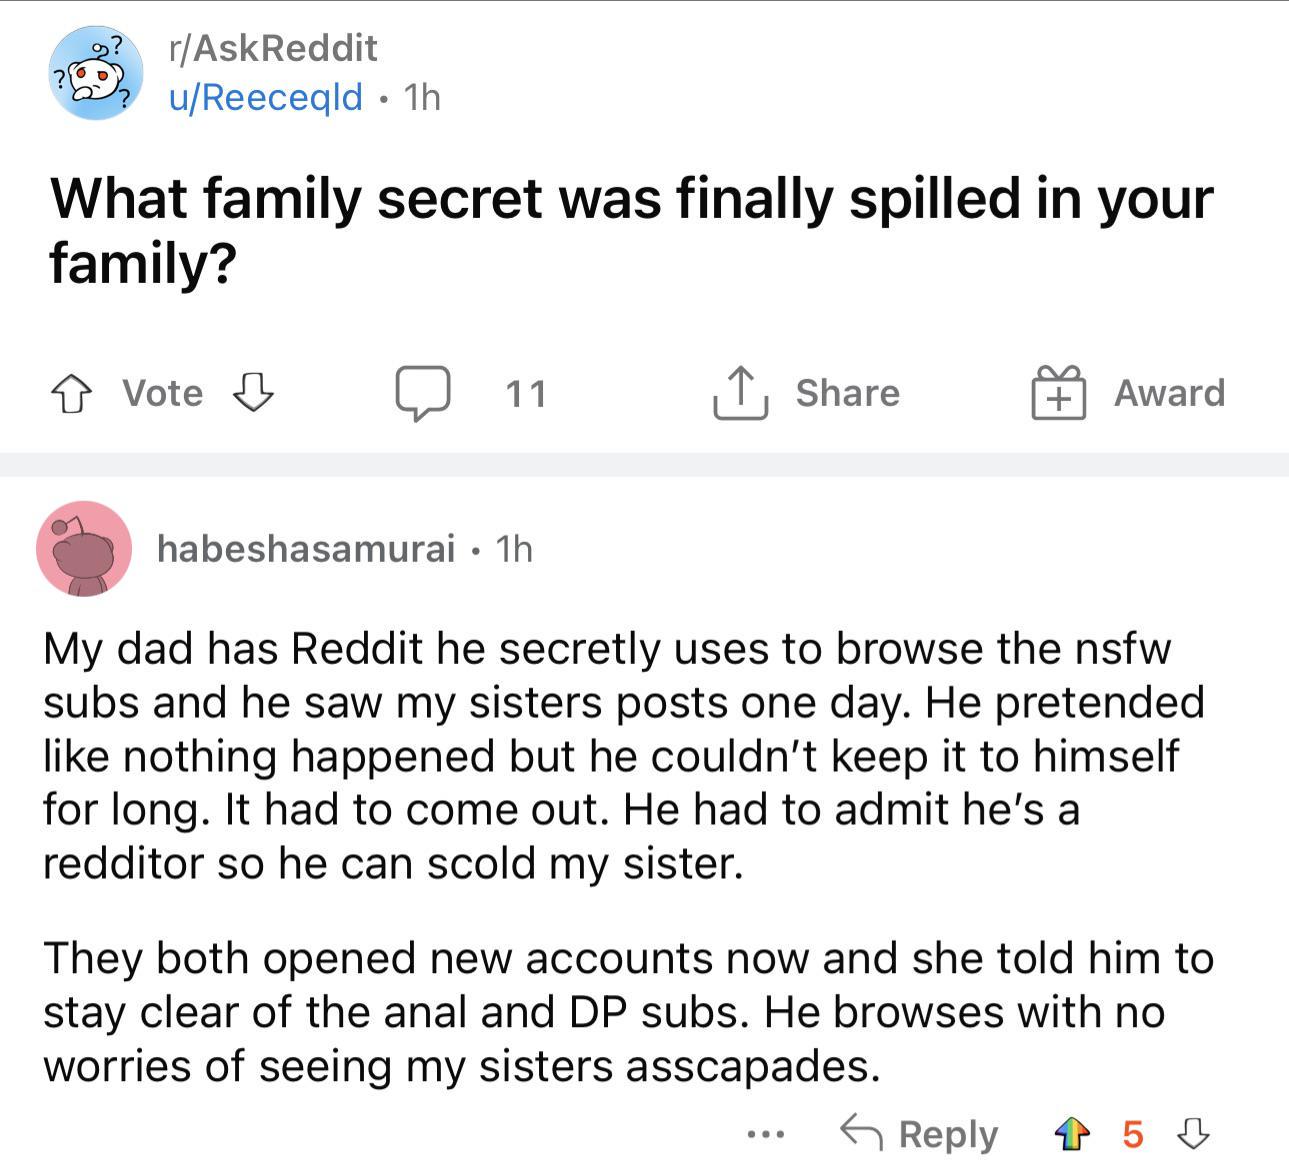1289x1173 pixels.
Task: Click the r/AskReddit subreddit avatar
Action: [x=94, y=72]
